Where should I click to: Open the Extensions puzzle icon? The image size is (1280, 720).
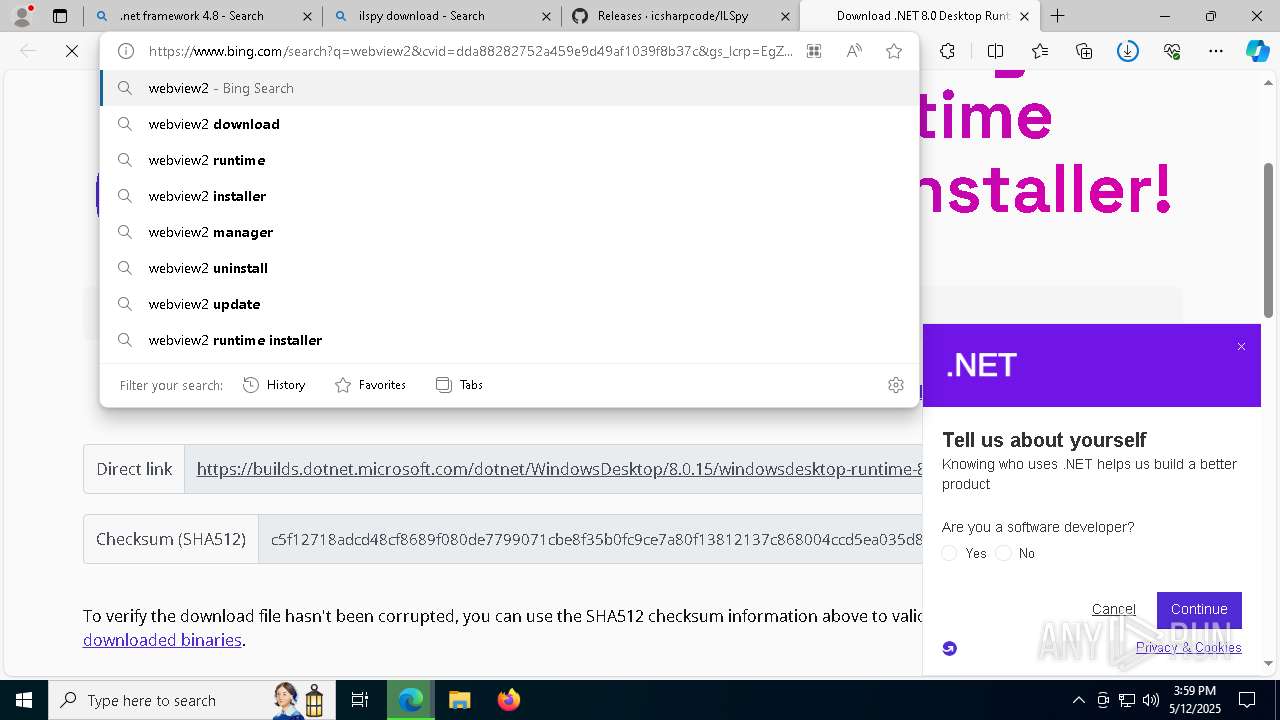click(x=947, y=51)
